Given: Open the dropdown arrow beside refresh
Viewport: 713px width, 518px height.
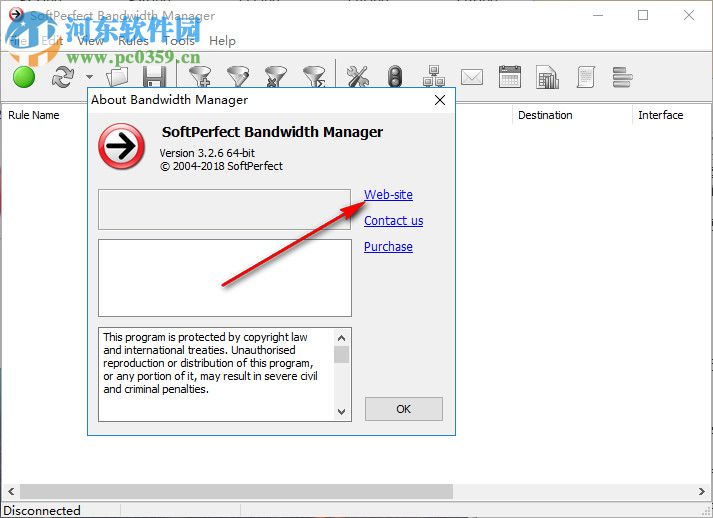Looking at the screenshot, I should point(90,77).
